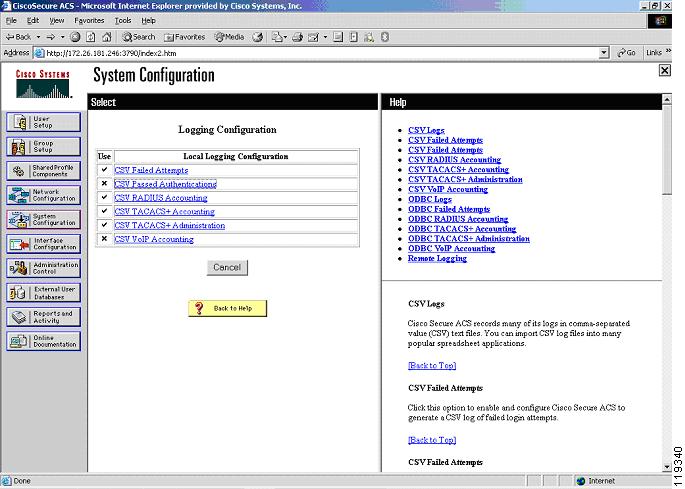This screenshot has height=489, width=685.
Task: Open the Edit menu
Action: 33,21
